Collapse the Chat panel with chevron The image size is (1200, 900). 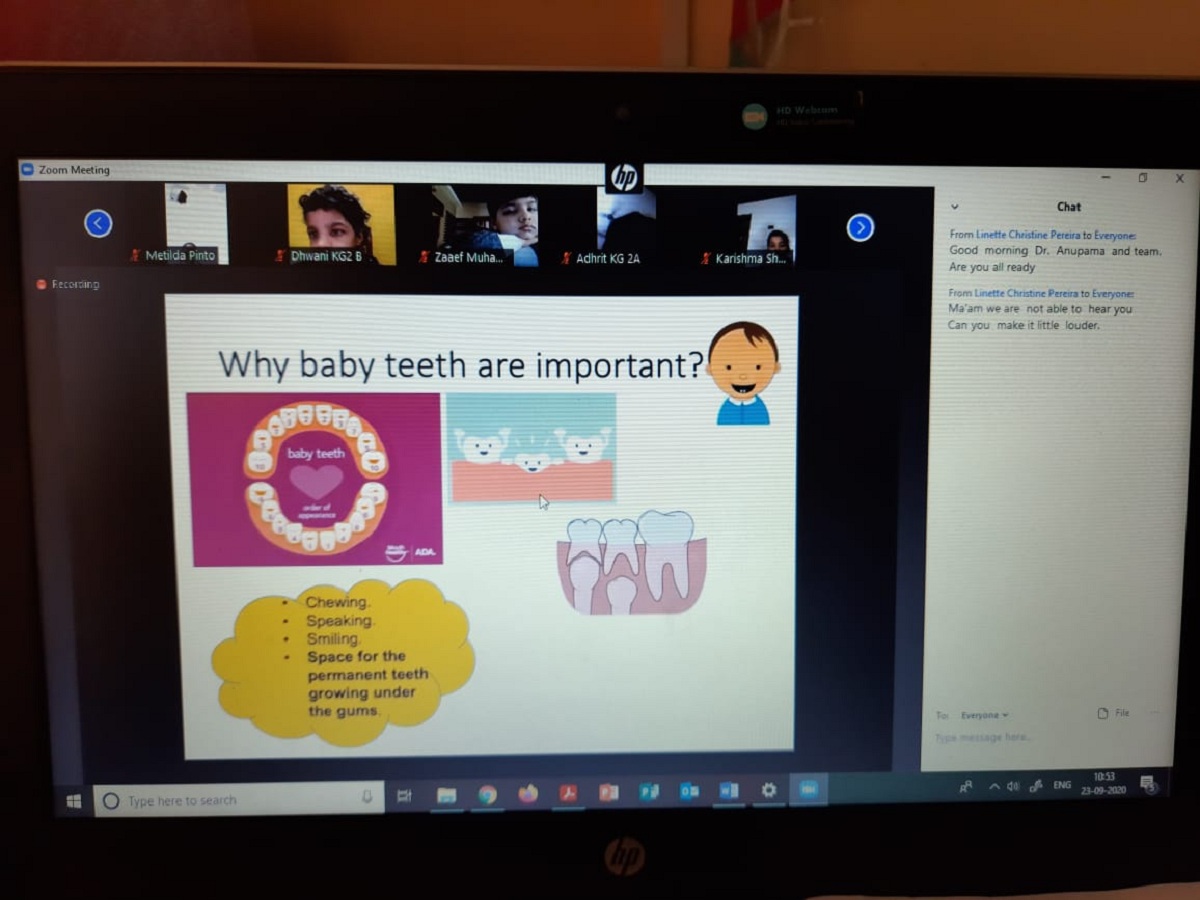coord(954,207)
